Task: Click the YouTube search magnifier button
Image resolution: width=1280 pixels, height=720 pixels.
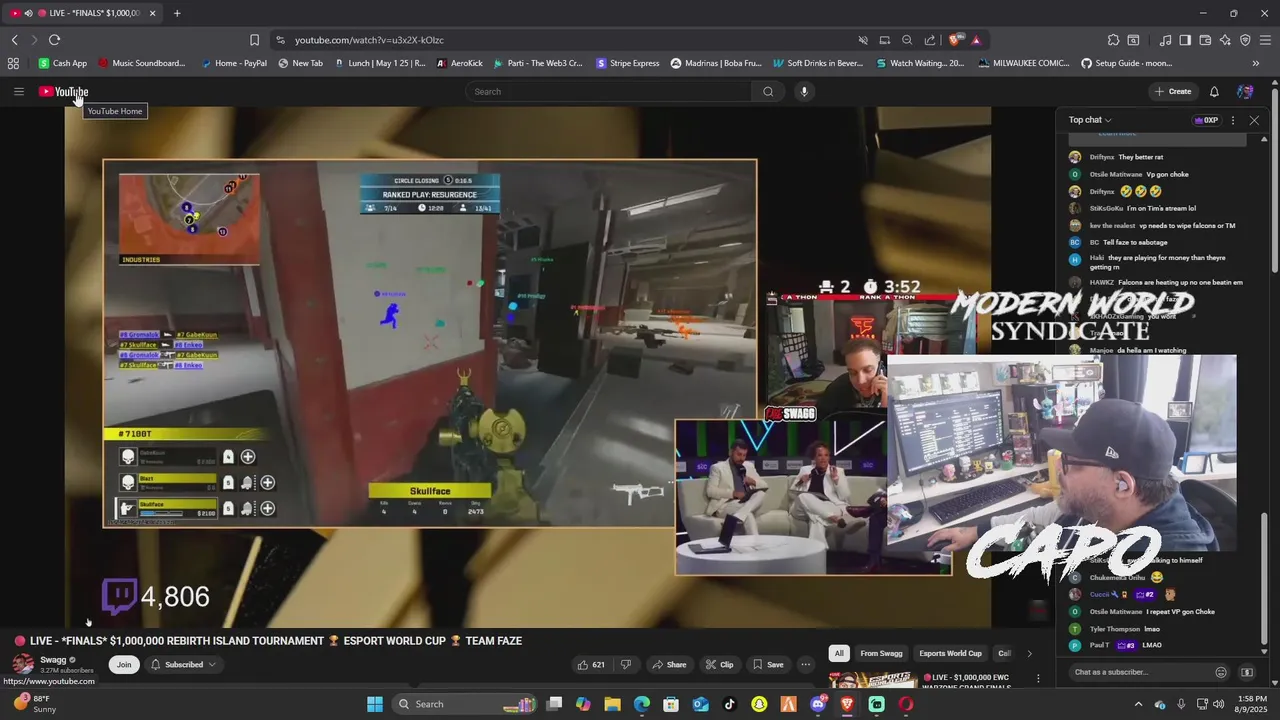Action: pyautogui.click(x=768, y=91)
